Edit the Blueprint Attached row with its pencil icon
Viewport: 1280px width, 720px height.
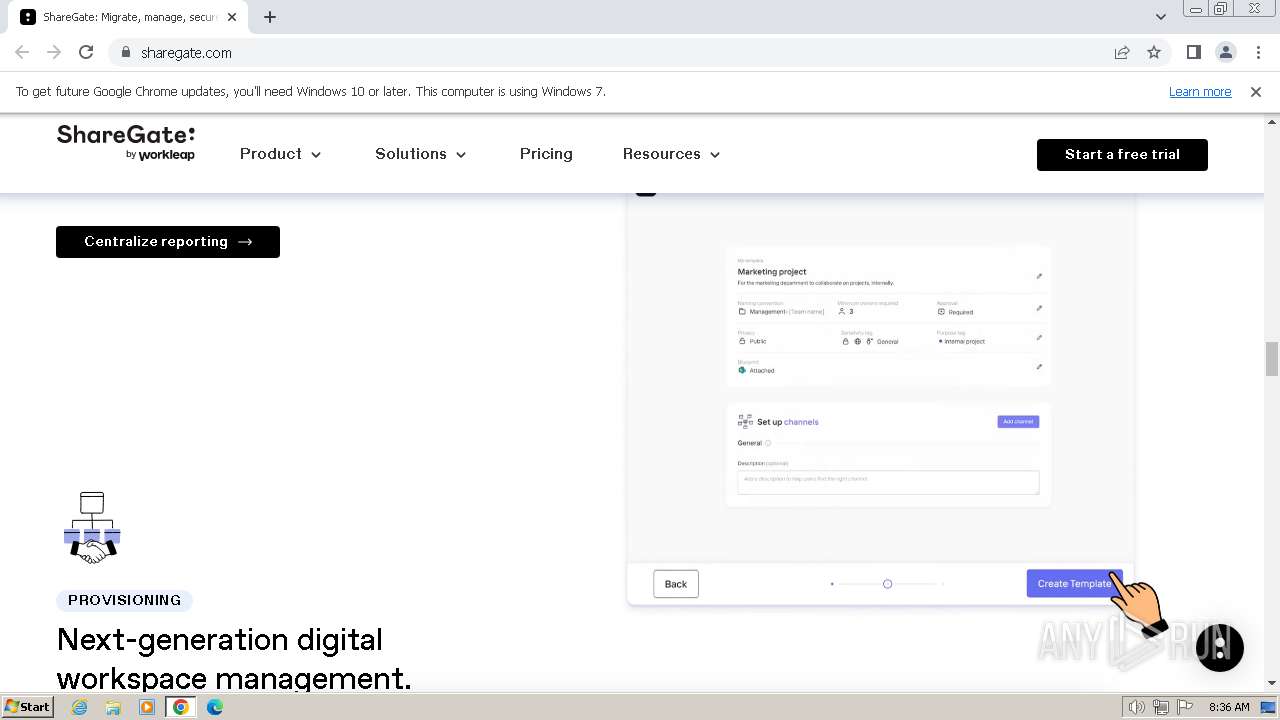[x=1039, y=367]
